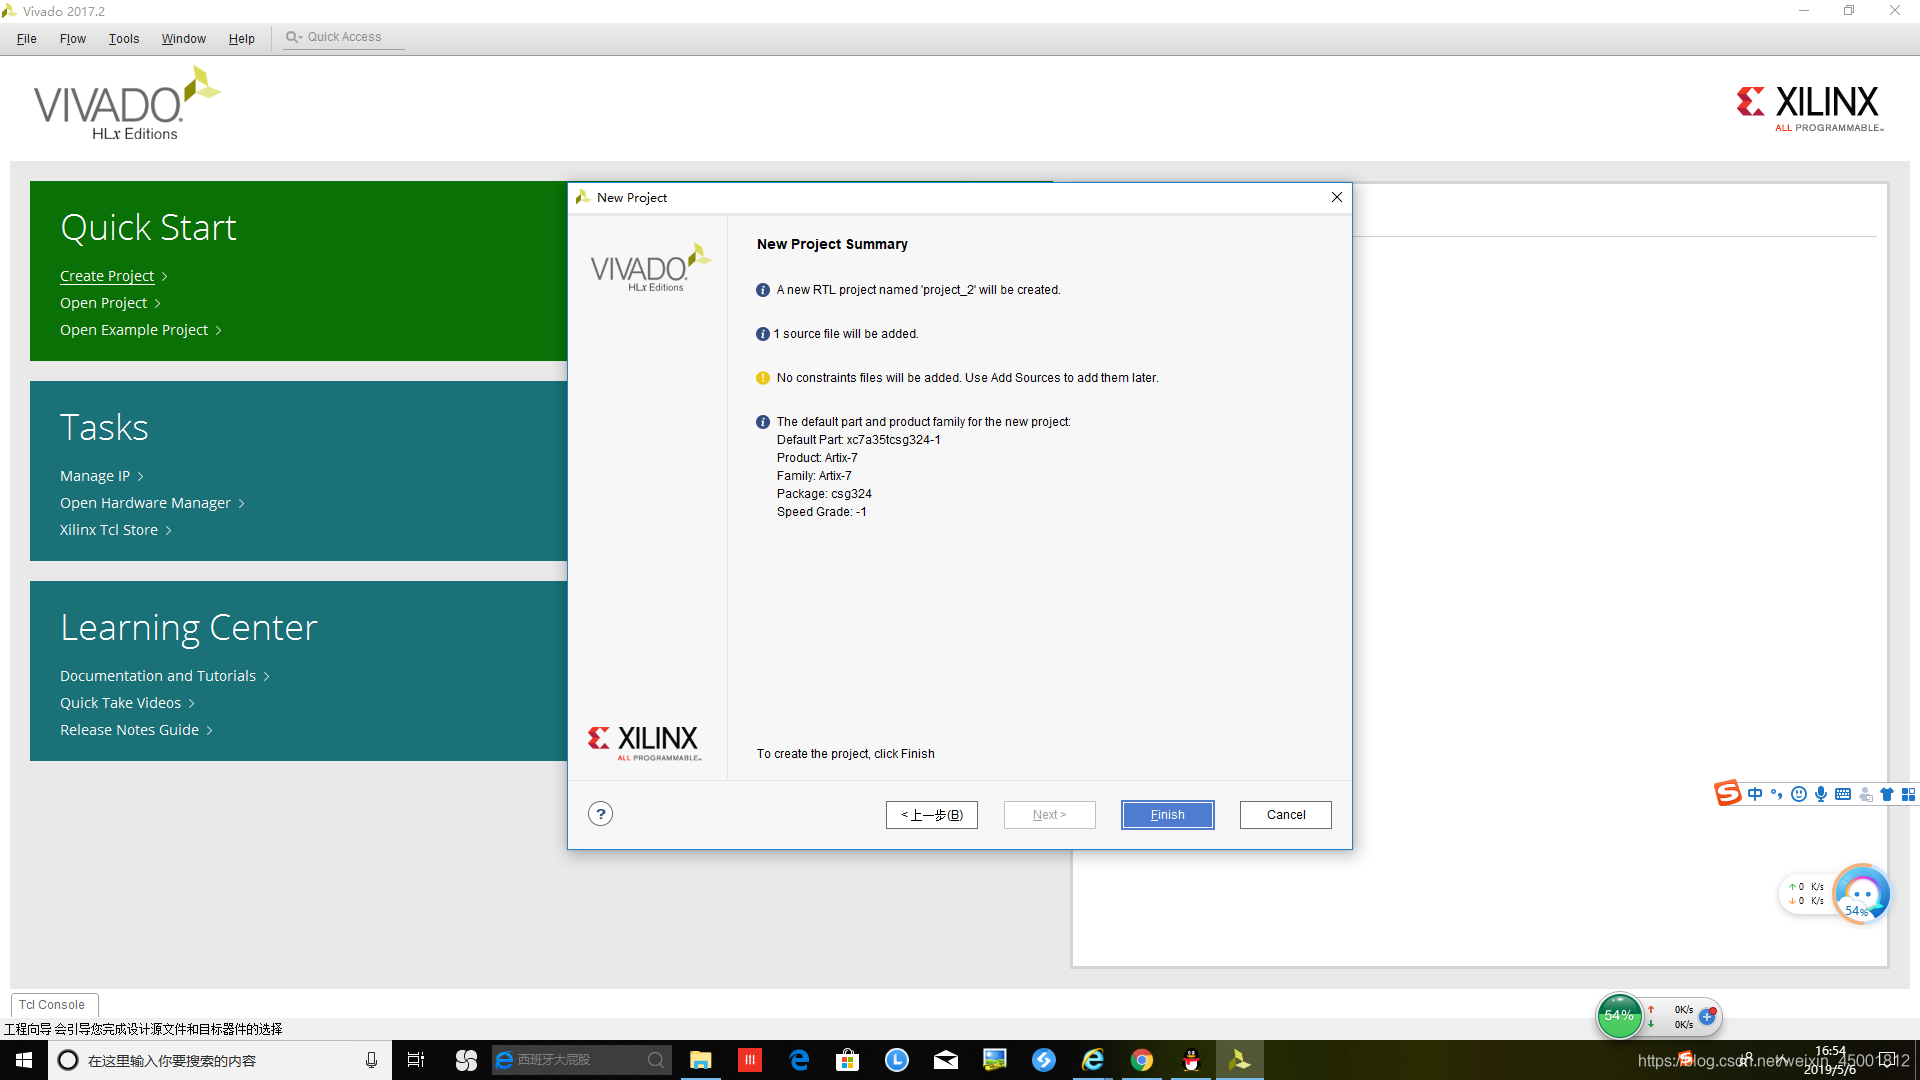Open the Sogou emoji smiley icon
This screenshot has width=1920, height=1080.
pos(1799,795)
